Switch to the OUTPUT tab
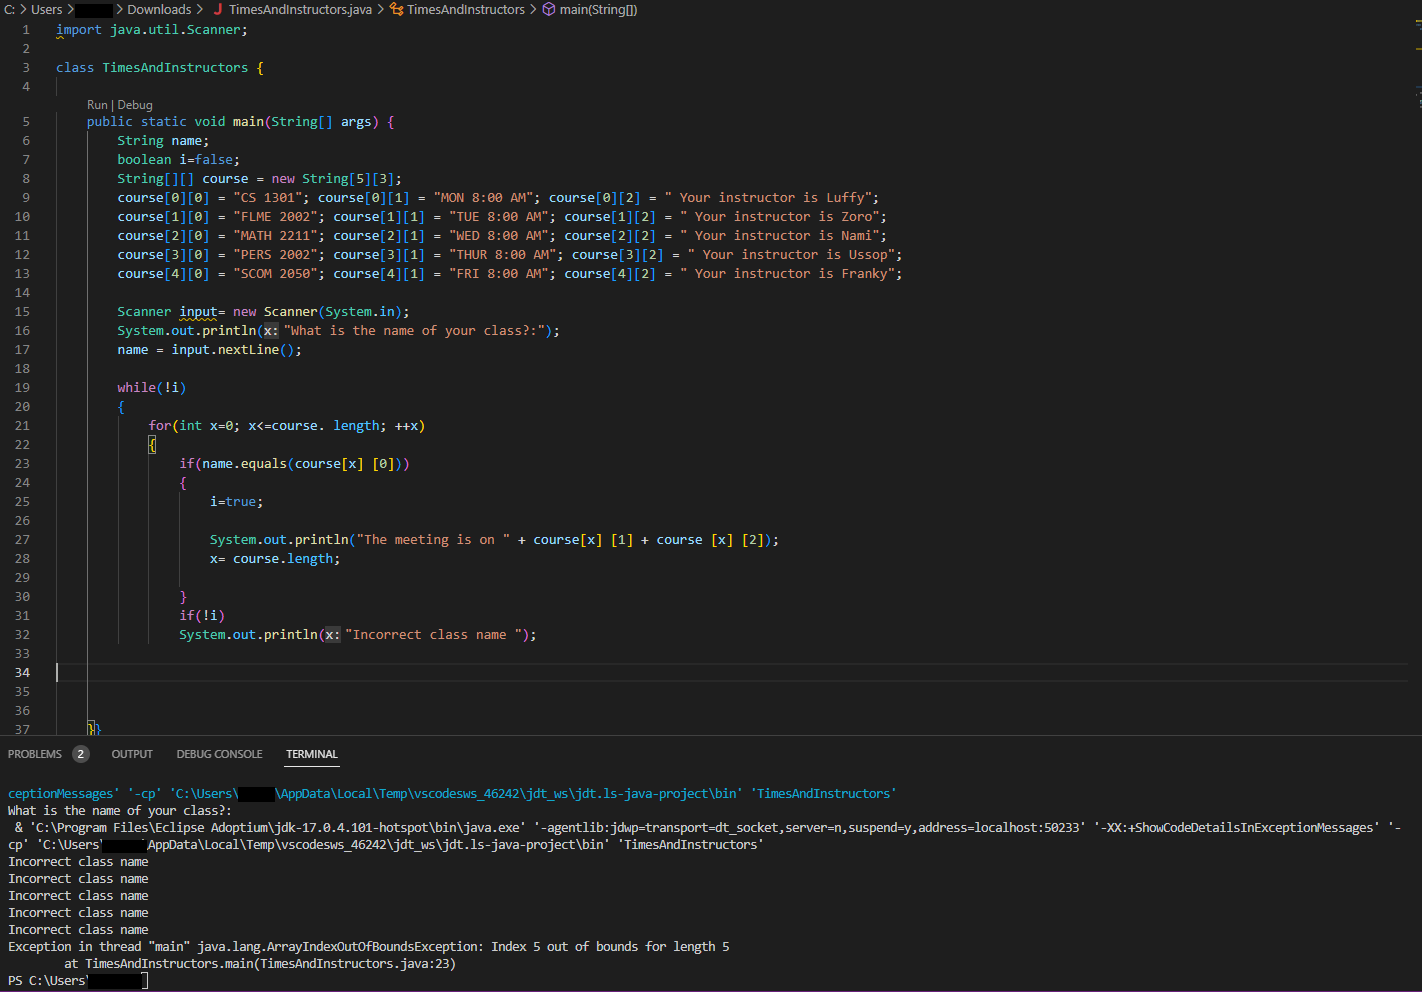 pos(131,754)
